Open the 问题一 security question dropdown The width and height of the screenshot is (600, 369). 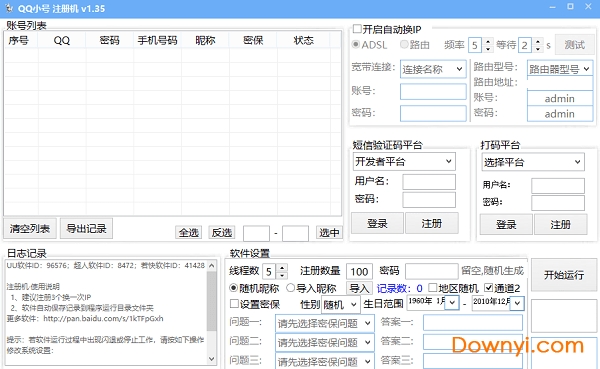pyautogui.click(x=324, y=323)
